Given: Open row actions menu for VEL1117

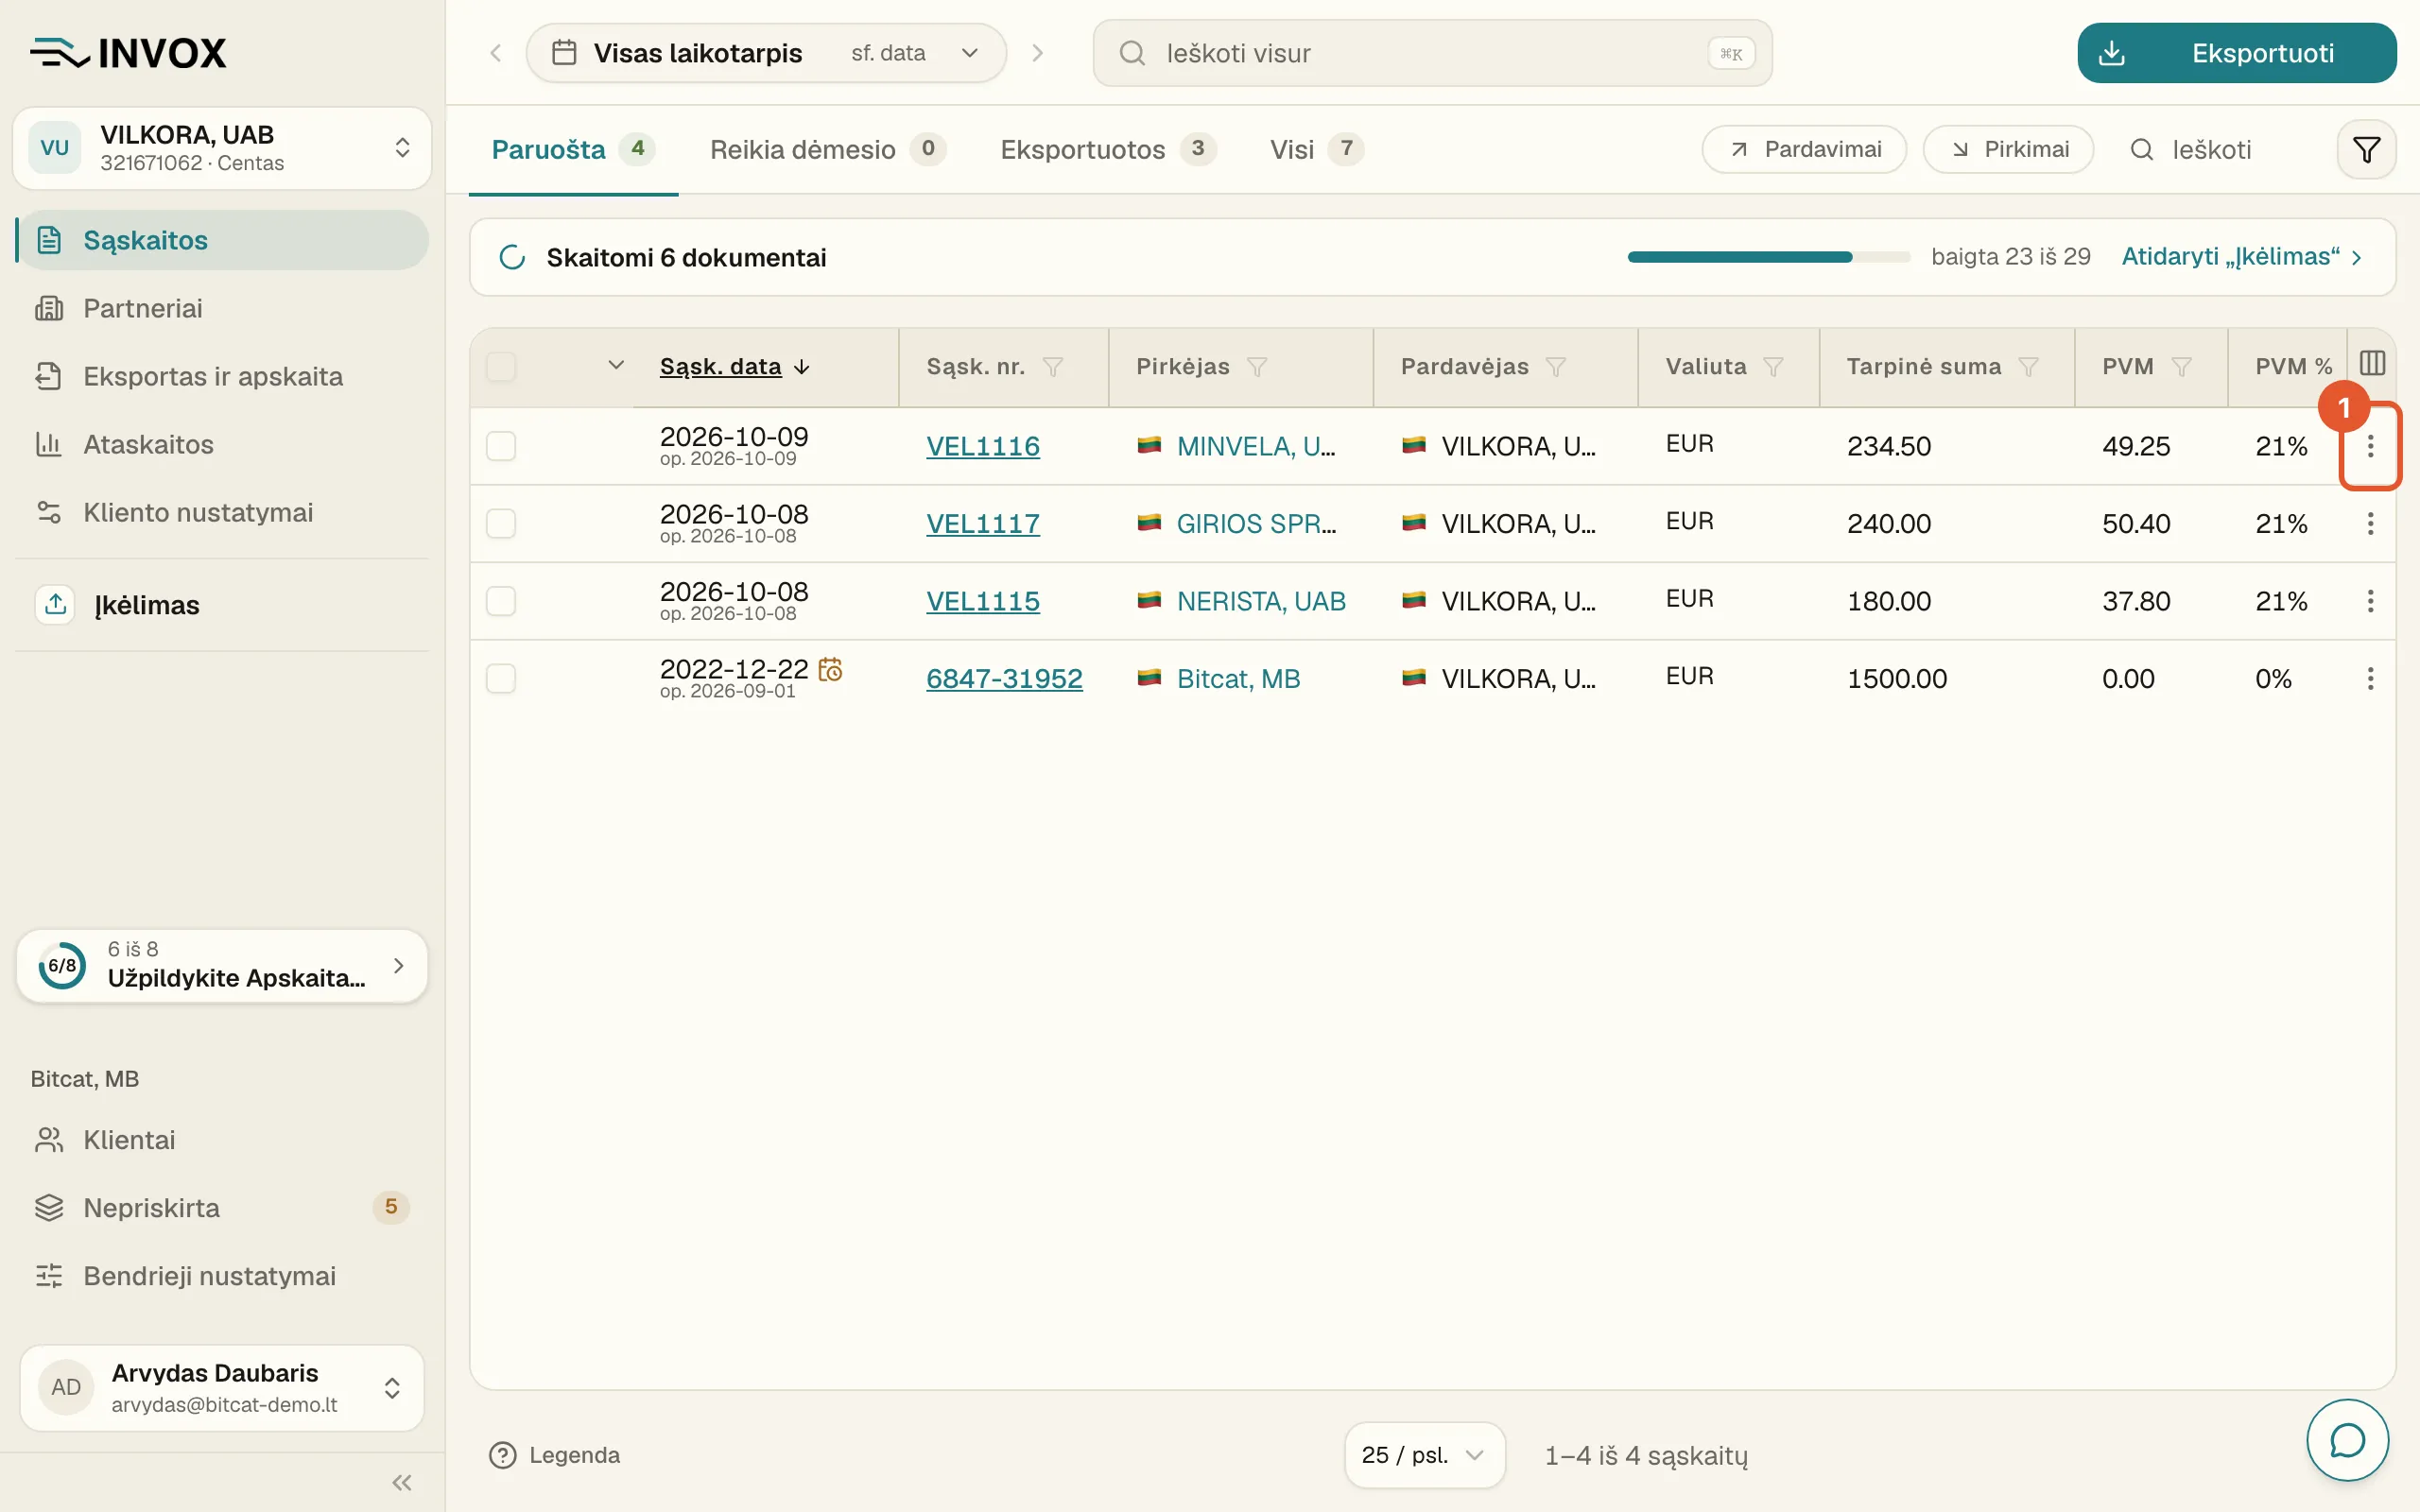Looking at the screenshot, I should point(2370,524).
